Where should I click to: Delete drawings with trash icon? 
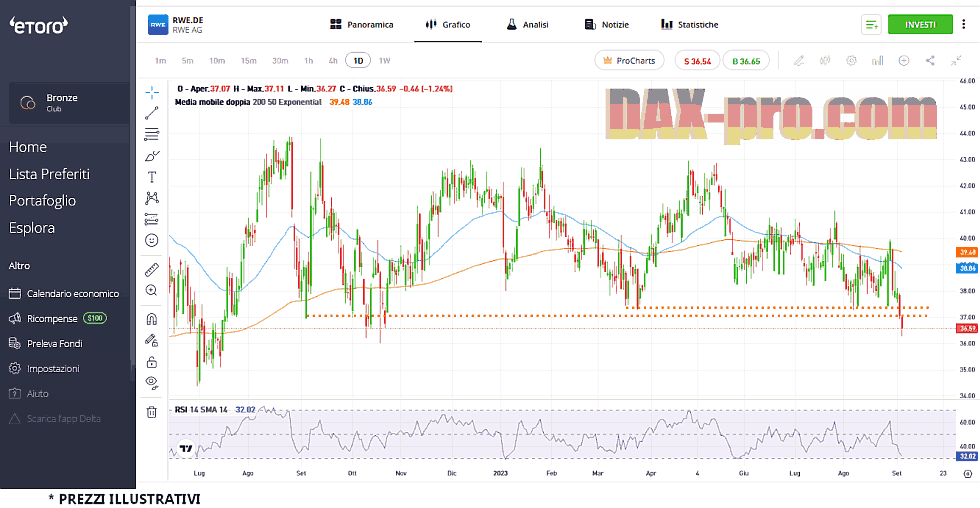[152, 412]
